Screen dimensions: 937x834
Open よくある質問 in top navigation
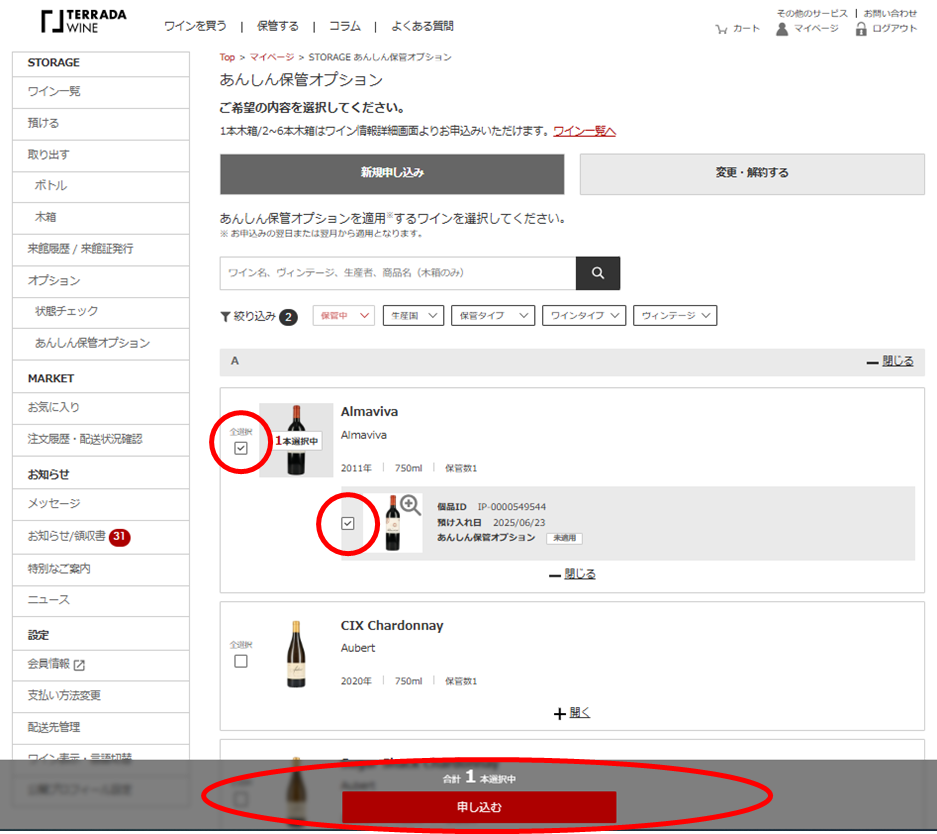(422, 26)
